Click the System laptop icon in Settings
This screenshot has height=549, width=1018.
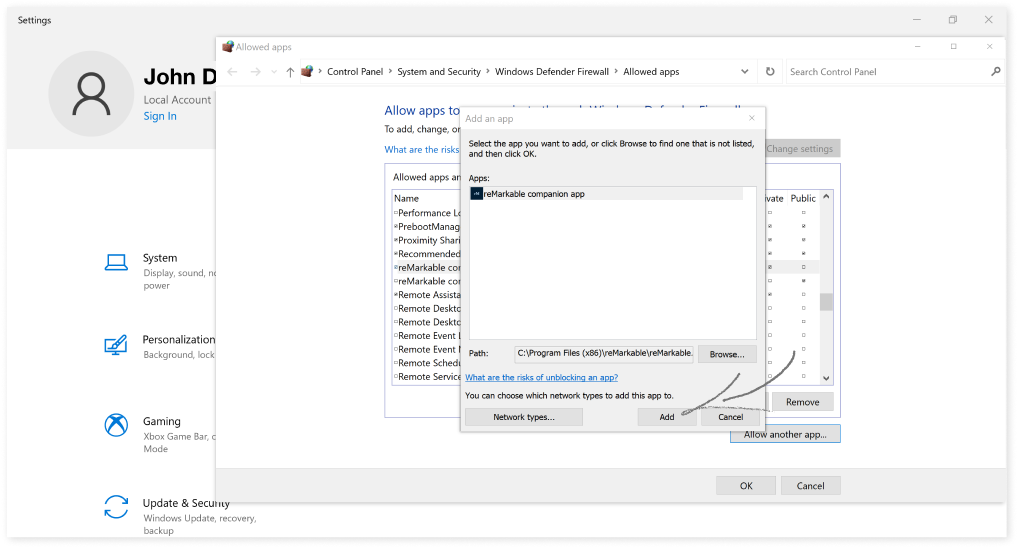[x=116, y=263]
